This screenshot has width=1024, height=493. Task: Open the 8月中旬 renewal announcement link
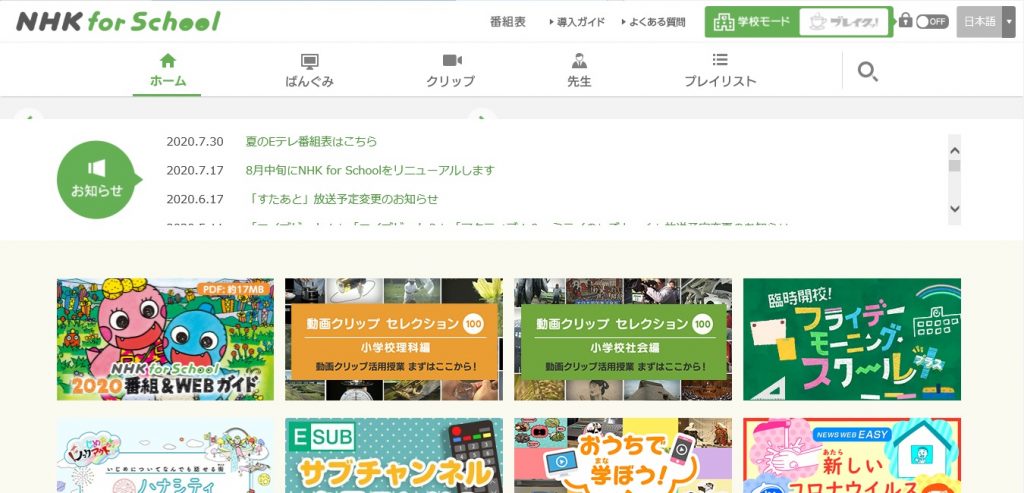370,170
